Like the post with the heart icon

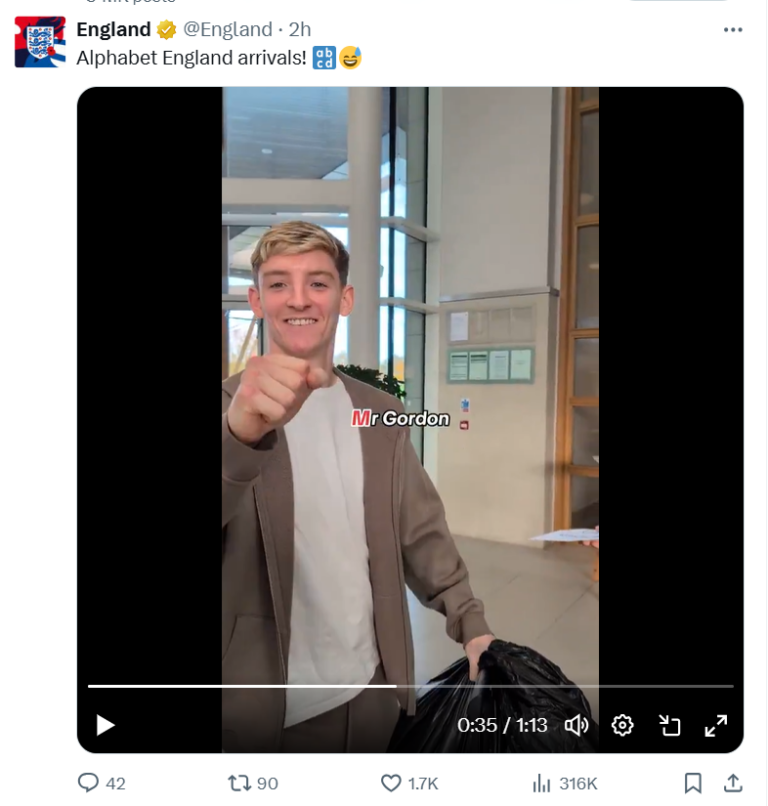pyautogui.click(x=391, y=783)
